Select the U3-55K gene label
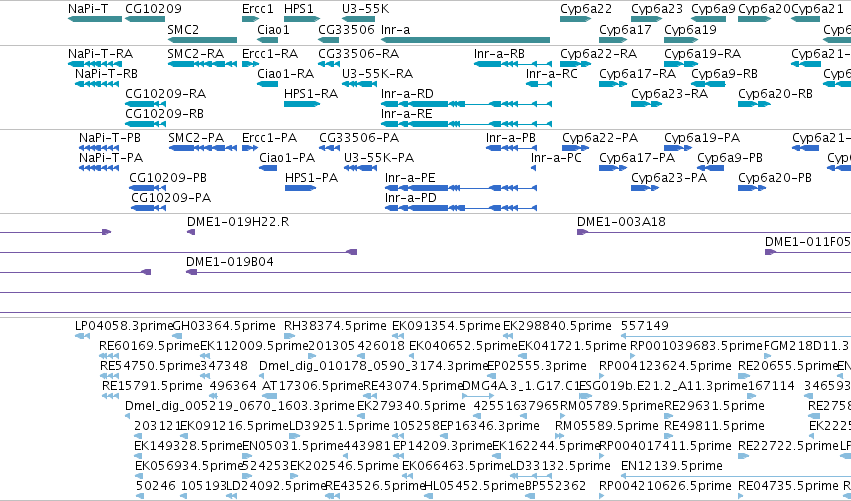851x501 pixels. click(x=365, y=9)
